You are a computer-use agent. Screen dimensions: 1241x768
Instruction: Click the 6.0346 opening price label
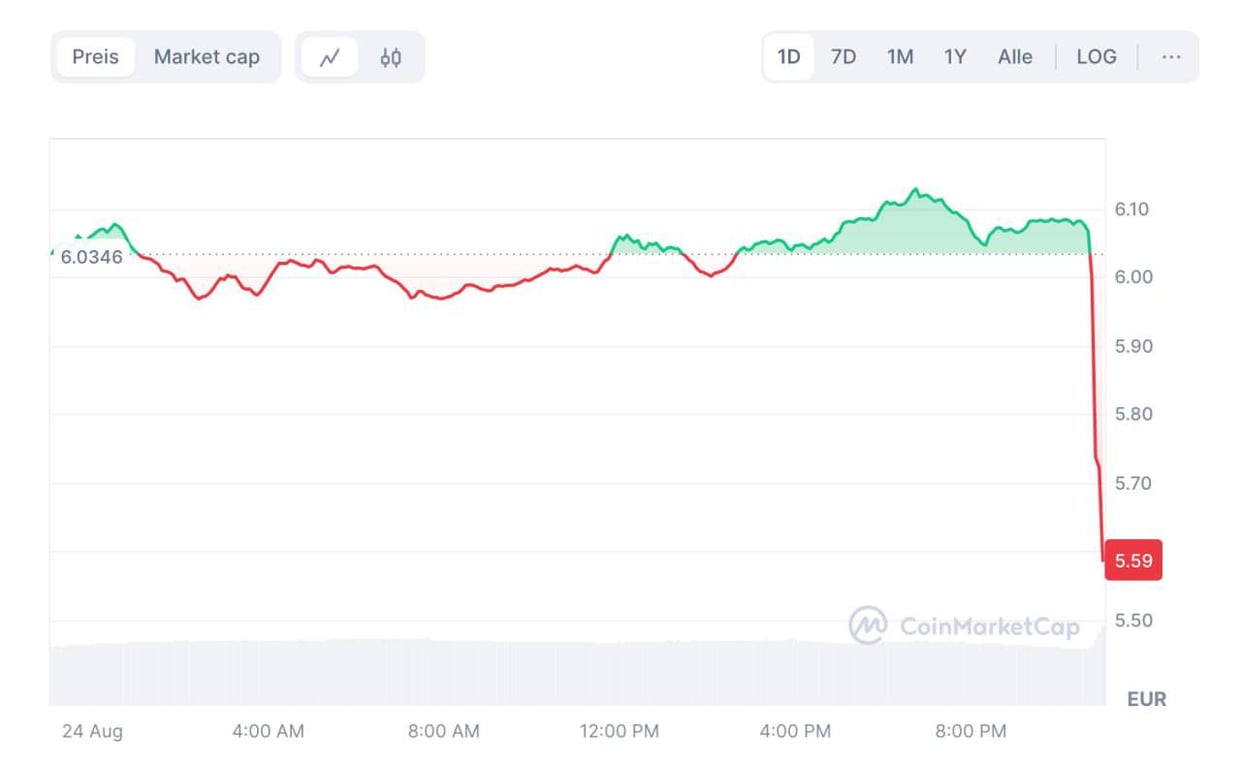tap(91, 257)
